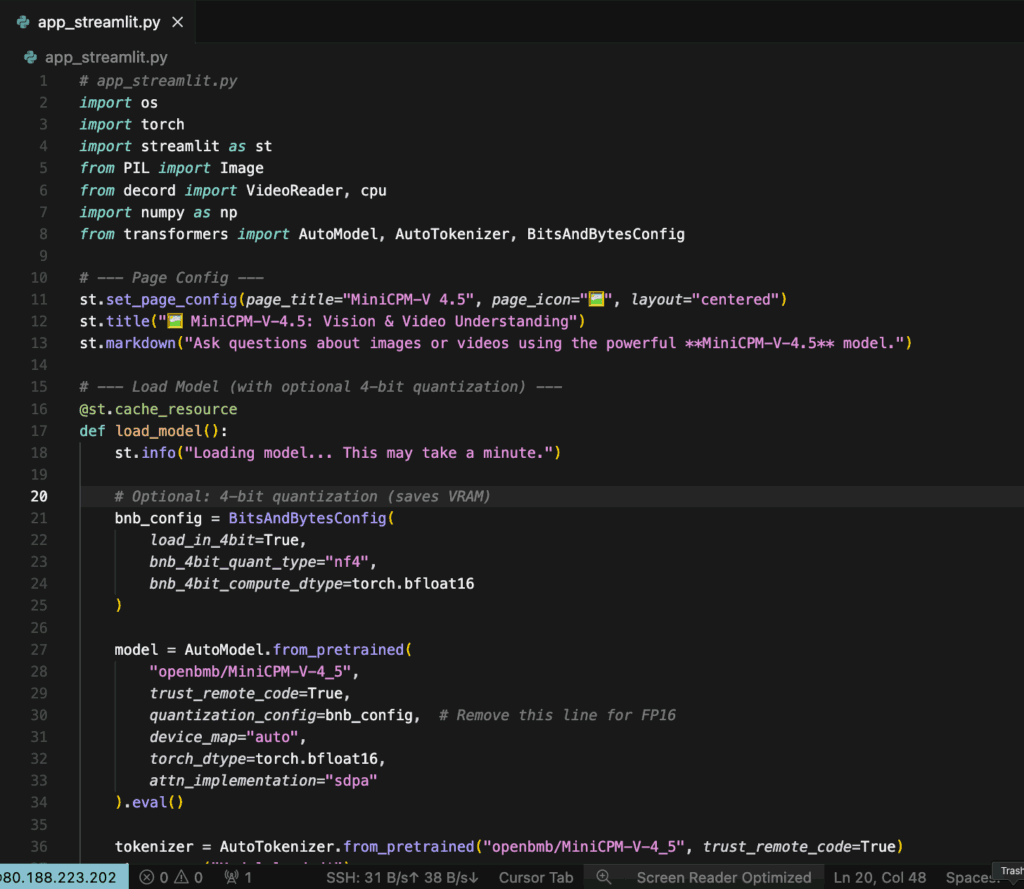Image resolution: width=1024 pixels, height=889 pixels.
Task: Click '# Remove this line for FP16' comment
Action: pyautogui.click(x=558, y=715)
